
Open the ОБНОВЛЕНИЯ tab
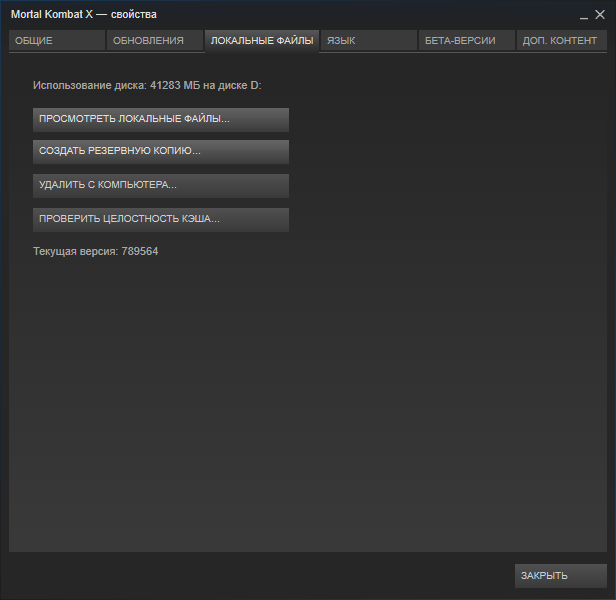pyautogui.click(x=155, y=40)
